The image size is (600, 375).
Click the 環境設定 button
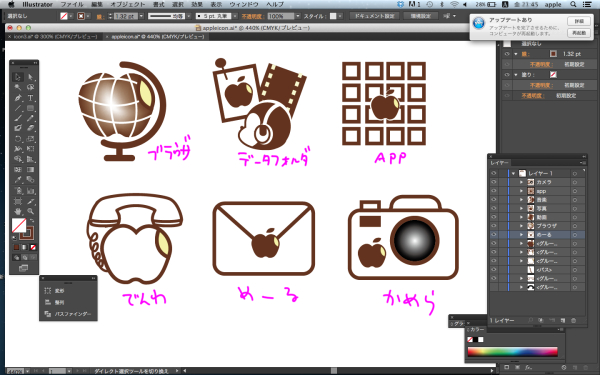pos(421,16)
